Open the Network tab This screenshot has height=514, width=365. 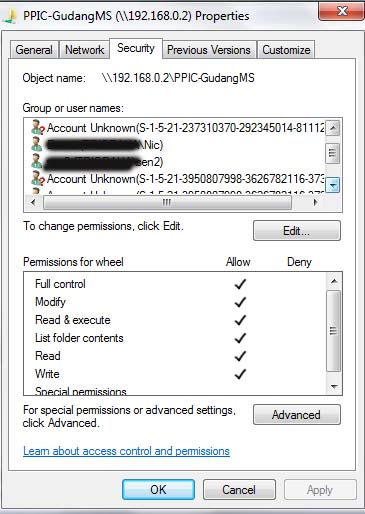click(x=84, y=50)
